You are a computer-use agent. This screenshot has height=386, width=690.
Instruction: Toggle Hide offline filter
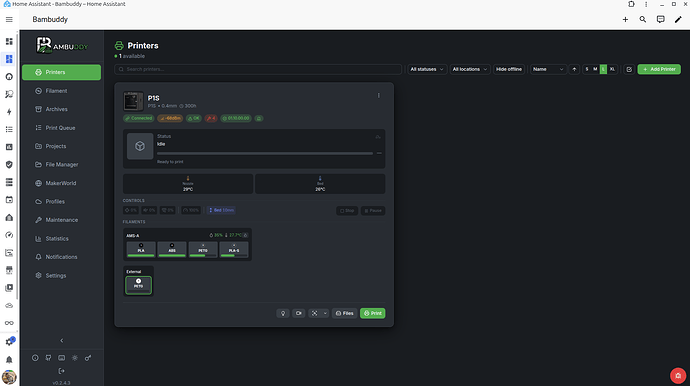509,69
